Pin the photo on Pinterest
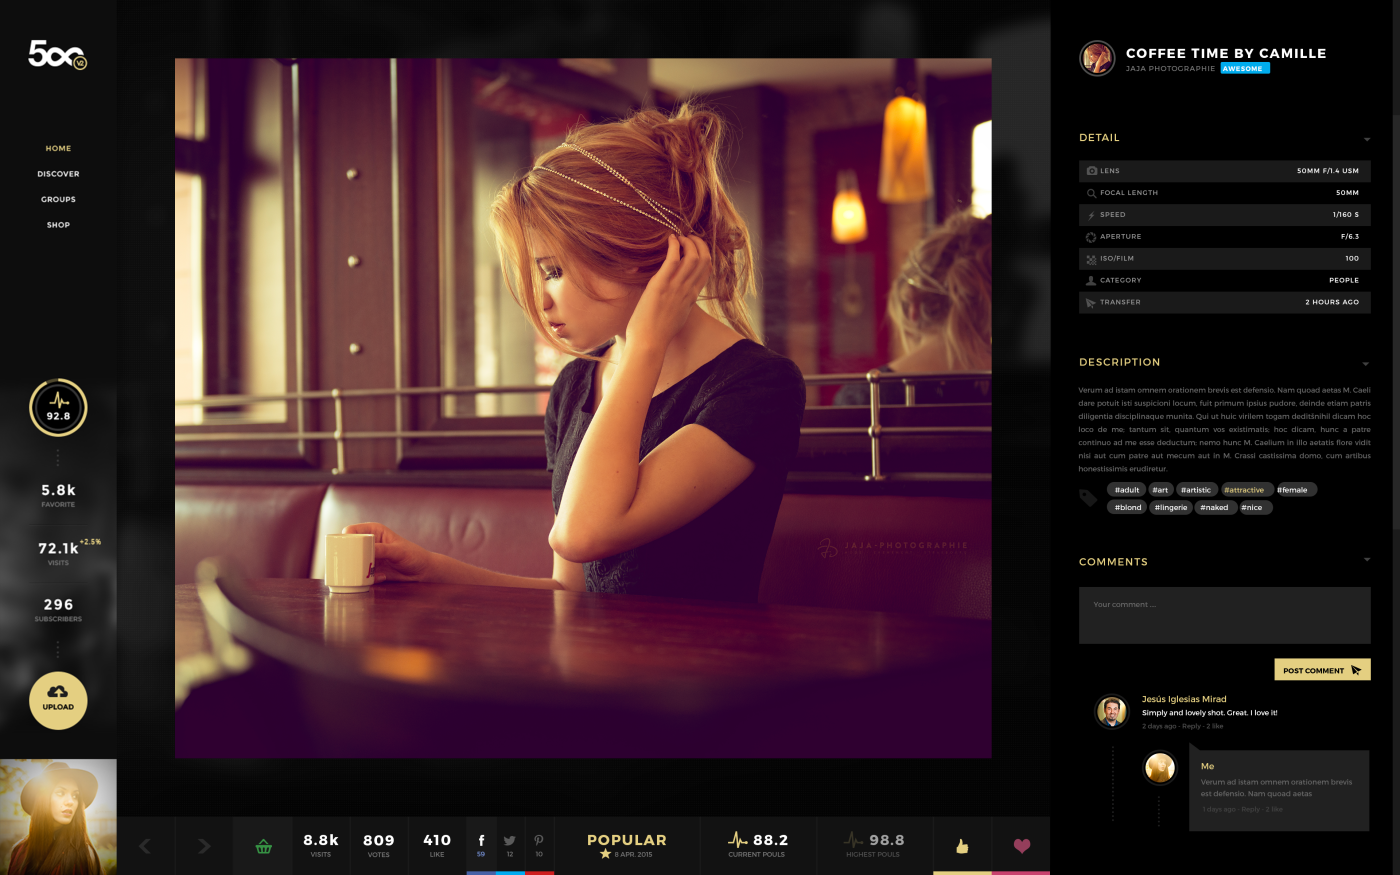The height and width of the screenshot is (875, 1400). click(x=539, y=845)
